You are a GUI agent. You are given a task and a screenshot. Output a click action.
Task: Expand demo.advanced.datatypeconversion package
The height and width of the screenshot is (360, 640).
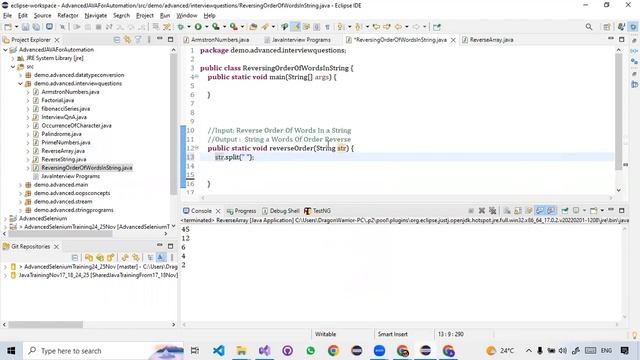[20, 75]
